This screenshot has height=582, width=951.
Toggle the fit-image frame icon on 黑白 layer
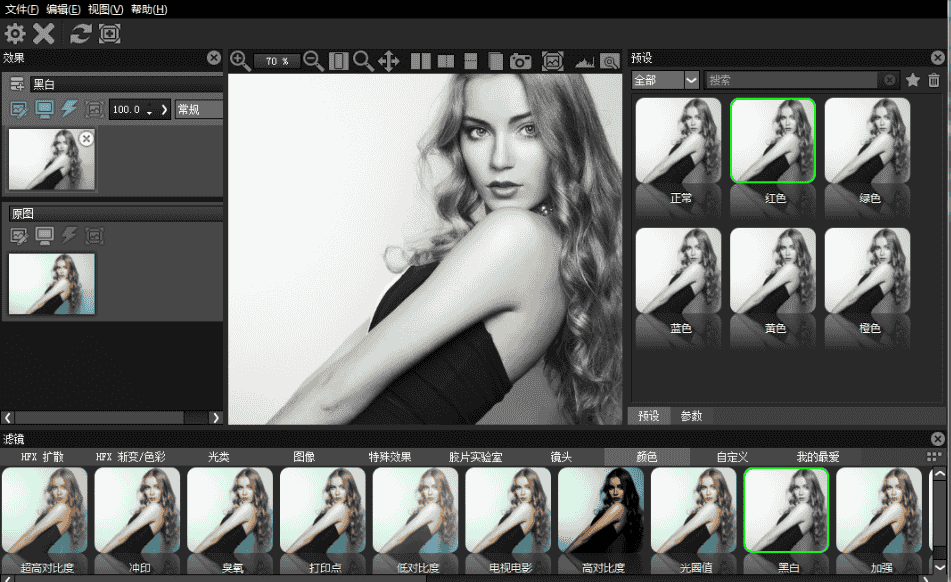(95, 109)
